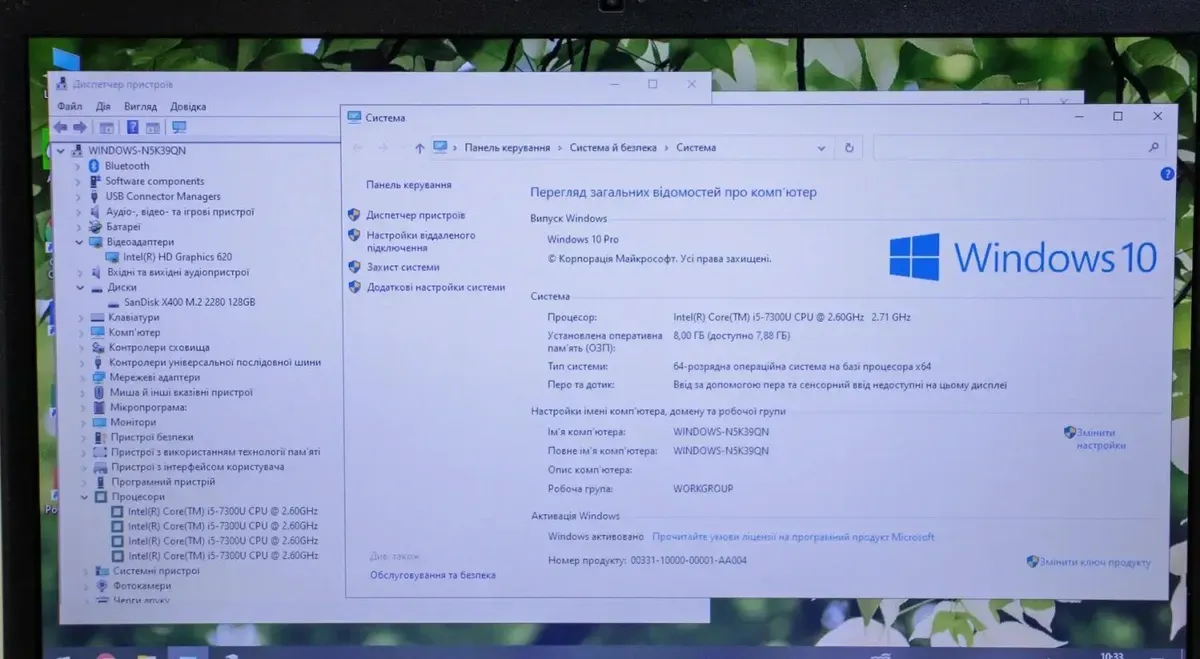Collapse the Процесори category
The image size is (1200, 659).
[85, 497]
